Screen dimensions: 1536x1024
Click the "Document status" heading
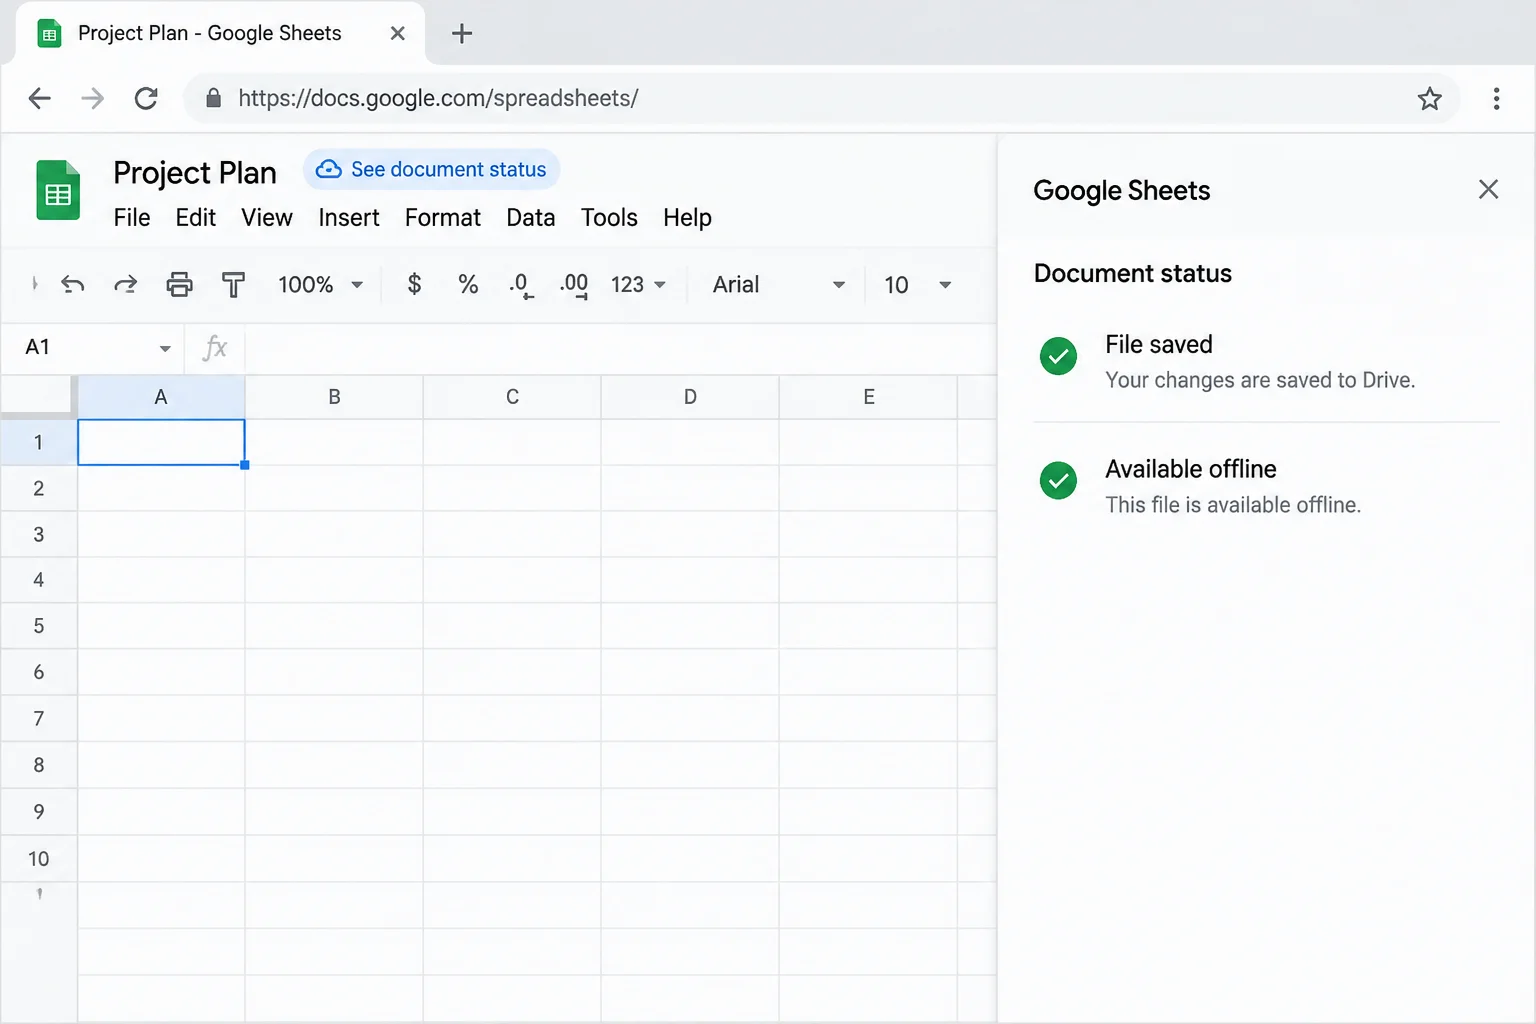point(1133,273)
